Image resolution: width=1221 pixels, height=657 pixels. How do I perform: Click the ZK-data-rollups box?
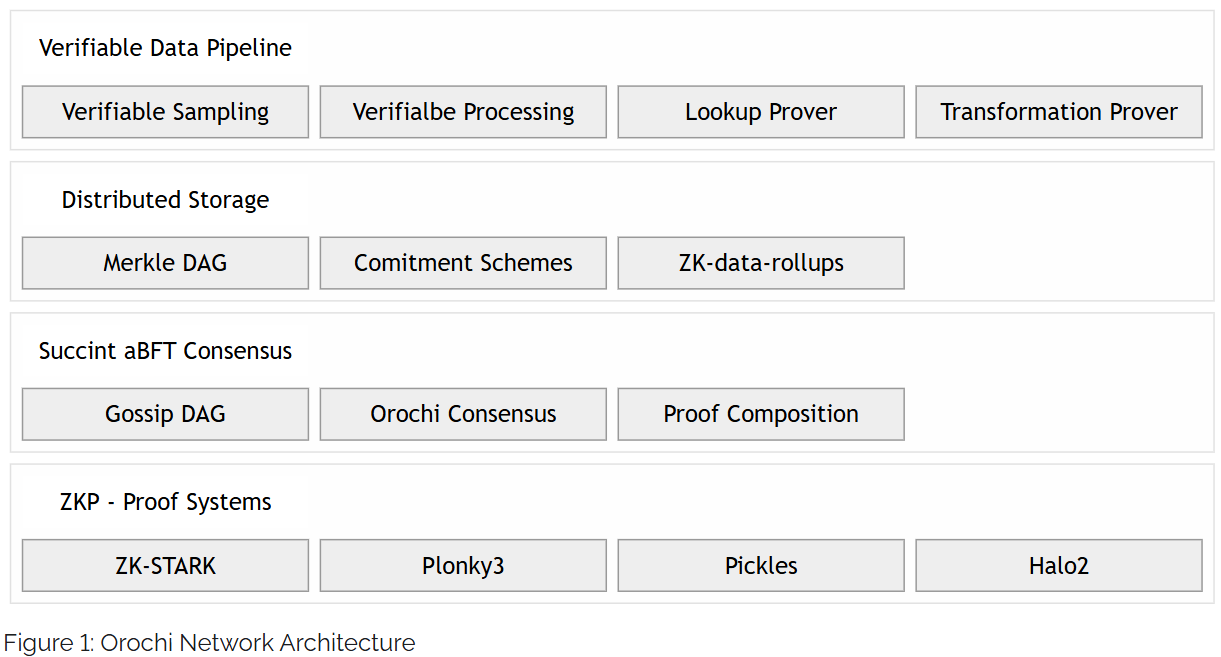(x=761, y=263)
